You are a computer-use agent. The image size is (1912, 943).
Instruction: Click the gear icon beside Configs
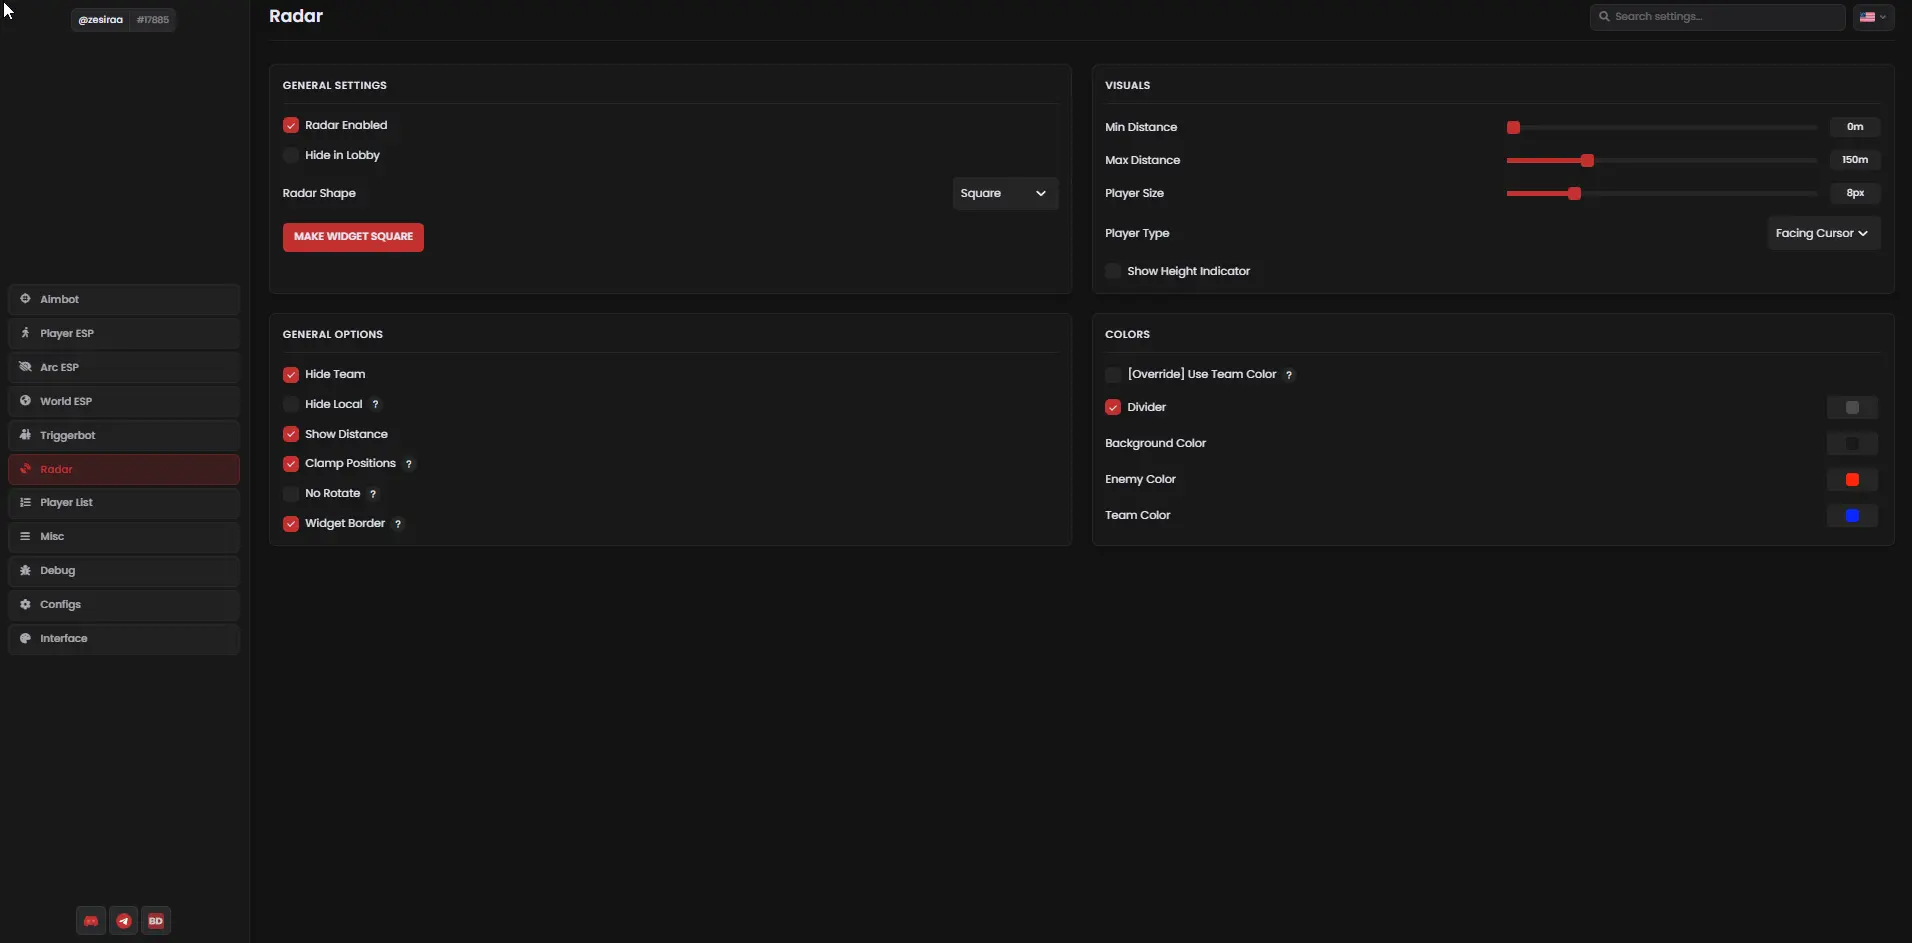click(26, 604)
